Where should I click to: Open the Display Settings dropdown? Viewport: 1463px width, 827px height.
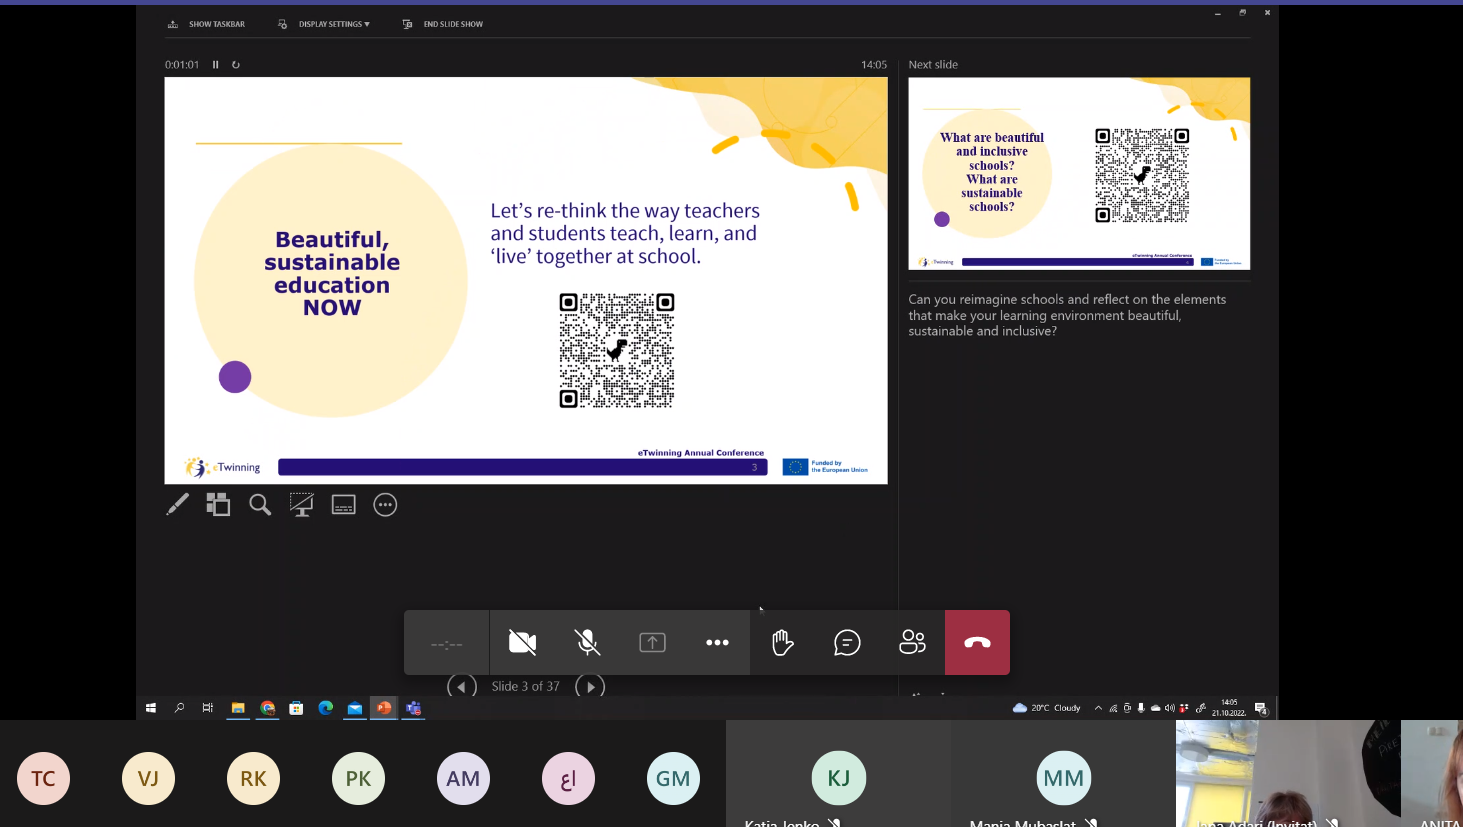coord(324,24)
